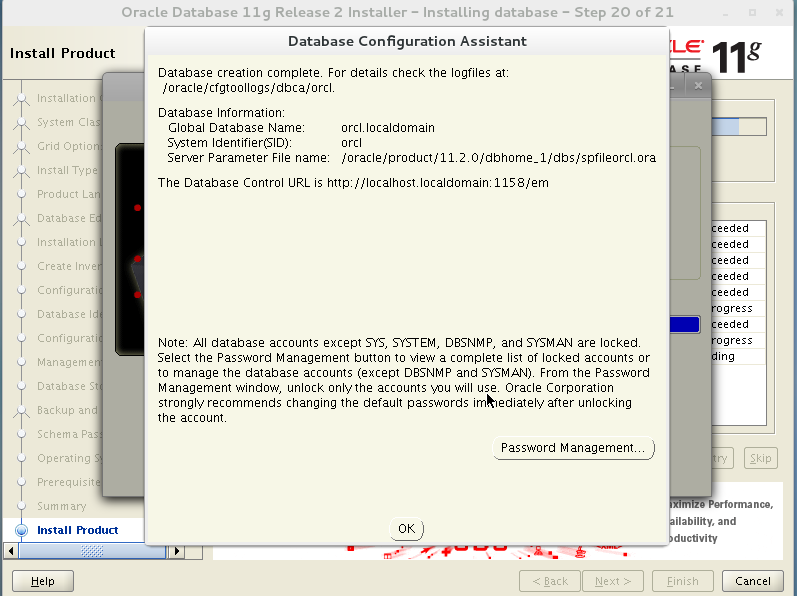
Task: Select the Database Identifiers step
Action: pos(69,314)
